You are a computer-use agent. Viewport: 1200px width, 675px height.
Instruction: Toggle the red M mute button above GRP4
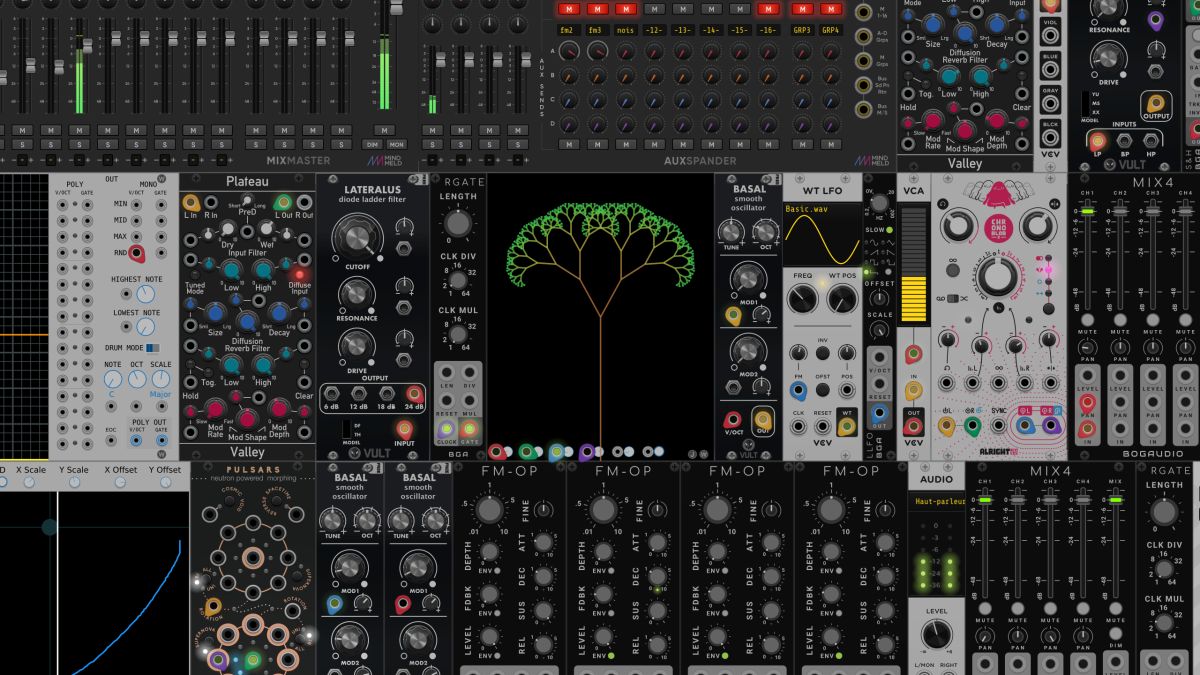[831, 10]
